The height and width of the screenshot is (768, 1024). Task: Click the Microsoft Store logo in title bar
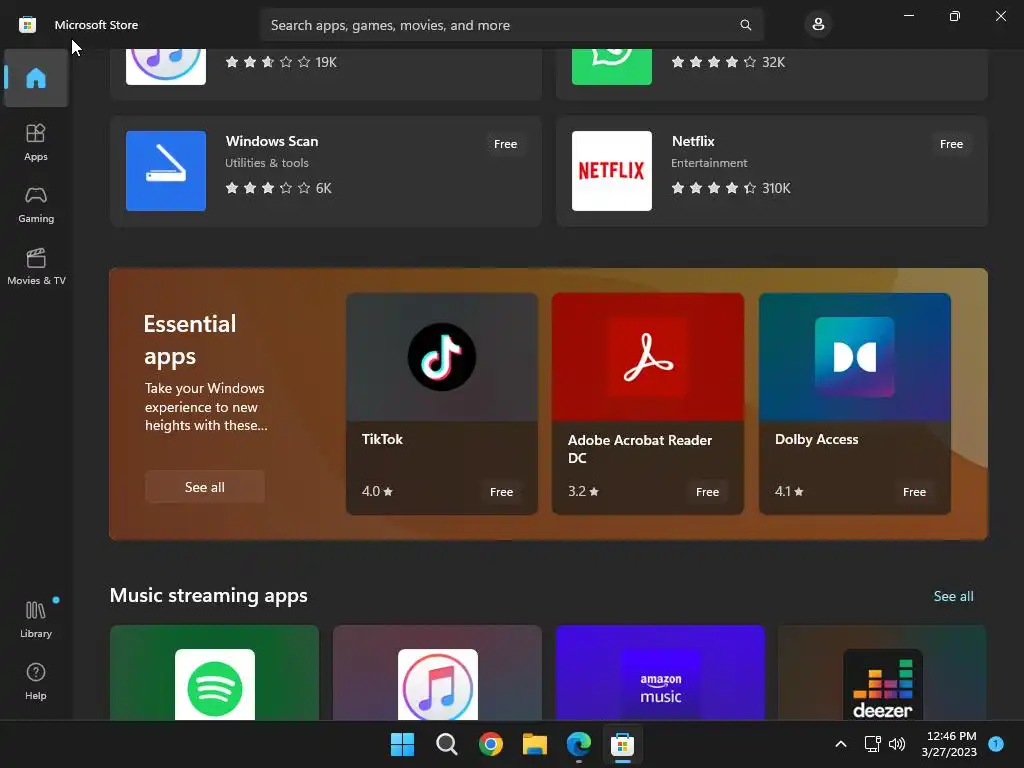click(x=27, y=25)
